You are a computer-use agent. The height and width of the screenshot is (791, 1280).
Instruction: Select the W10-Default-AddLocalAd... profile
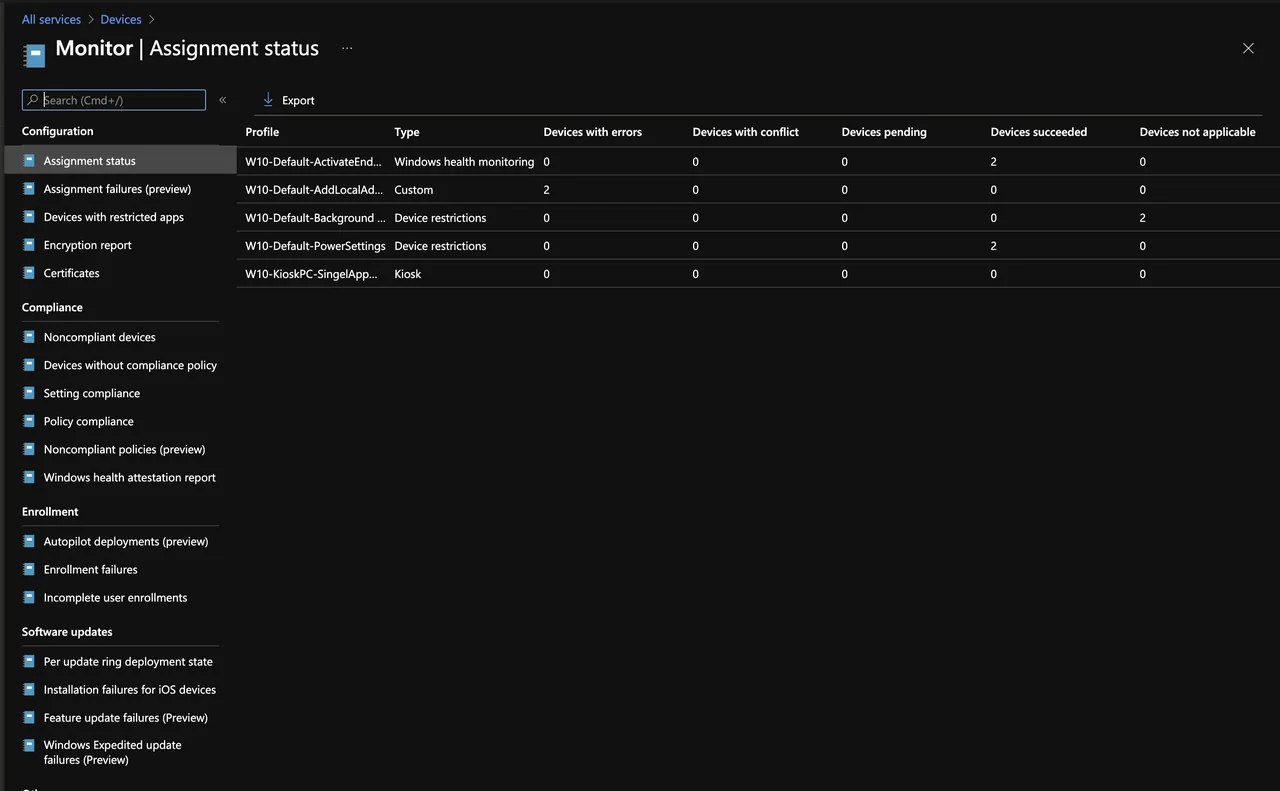pos(314,189)
